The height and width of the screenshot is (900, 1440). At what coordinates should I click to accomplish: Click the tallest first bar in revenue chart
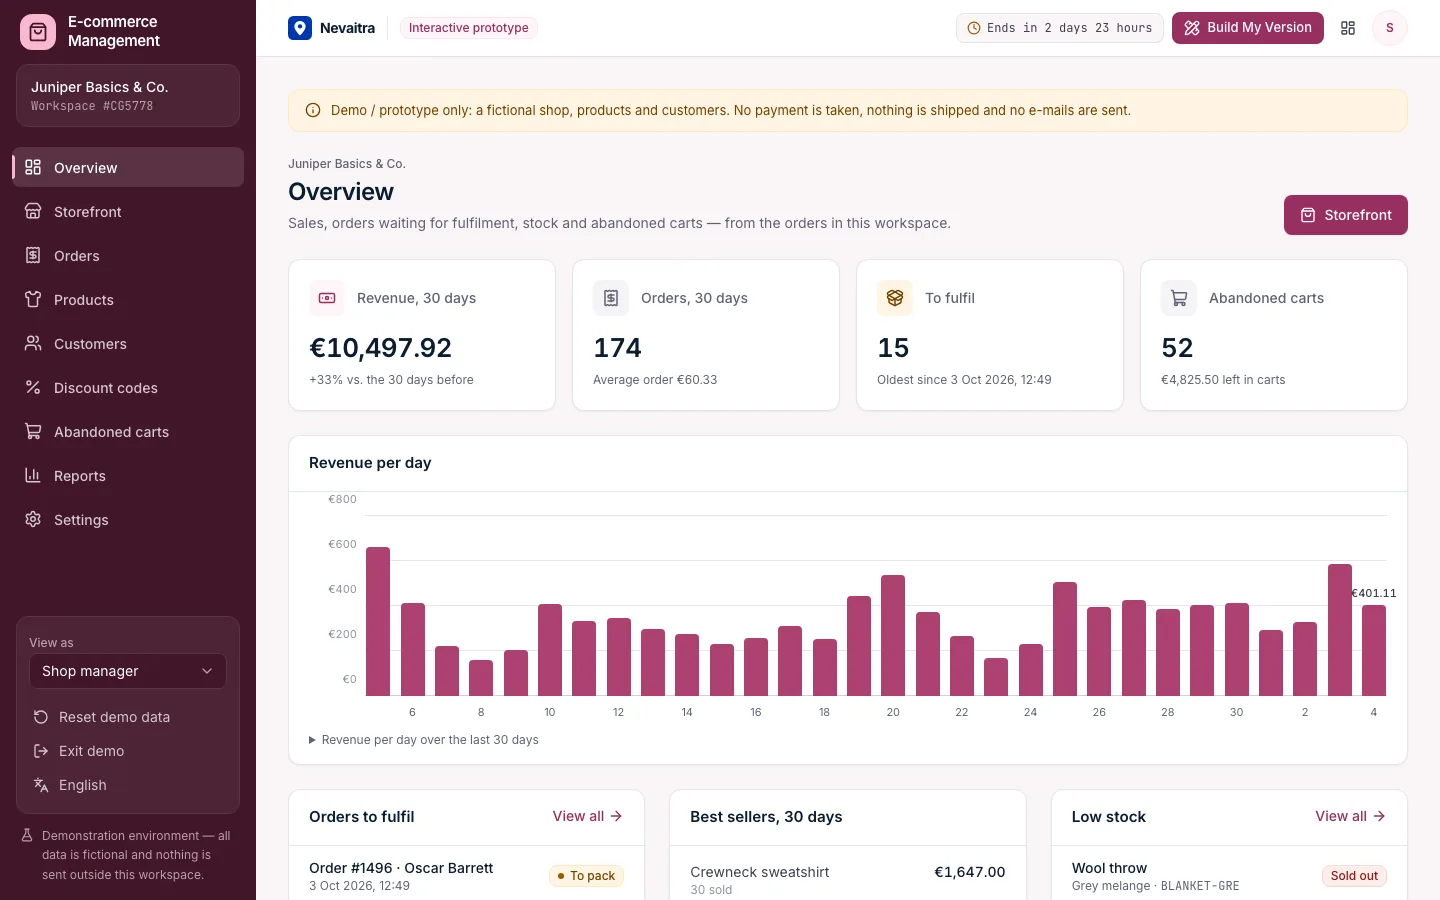378,621
